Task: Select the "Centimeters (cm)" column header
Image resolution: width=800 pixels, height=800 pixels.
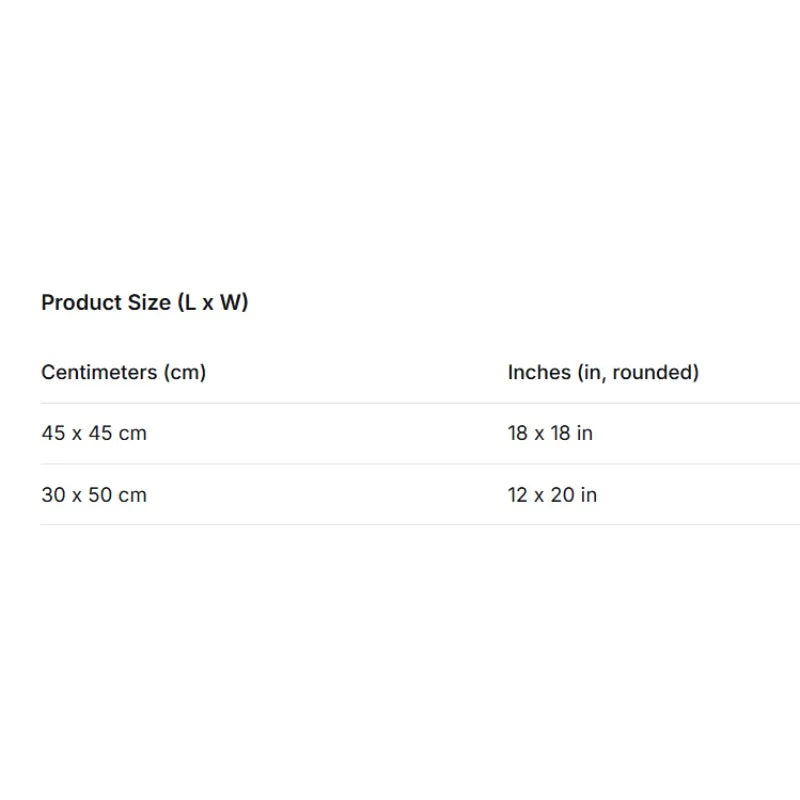Action: pos(123,373)
